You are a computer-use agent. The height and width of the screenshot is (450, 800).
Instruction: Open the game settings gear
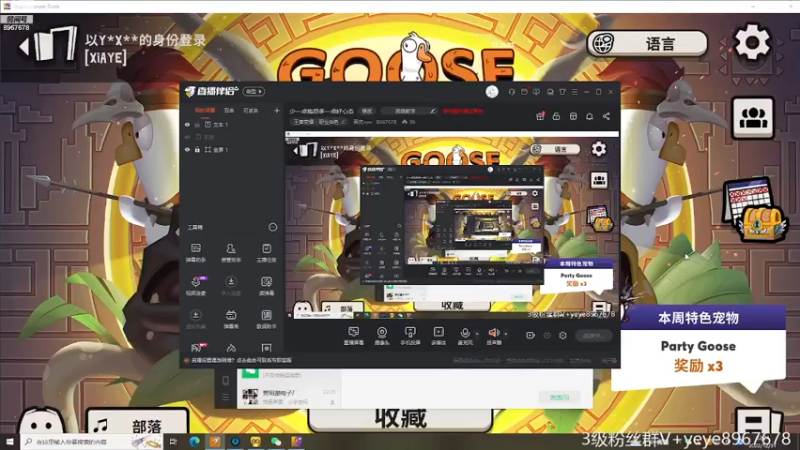tap(752, 42)
